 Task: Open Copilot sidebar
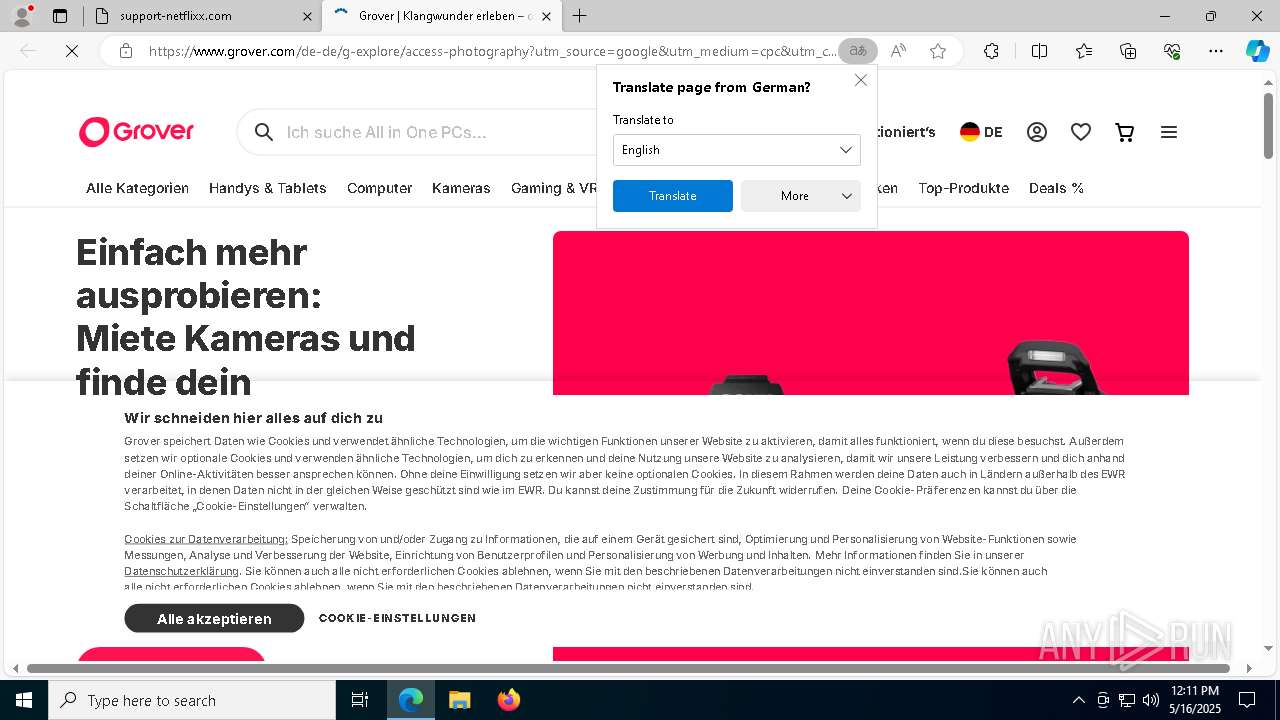(x=1257, y=51)
